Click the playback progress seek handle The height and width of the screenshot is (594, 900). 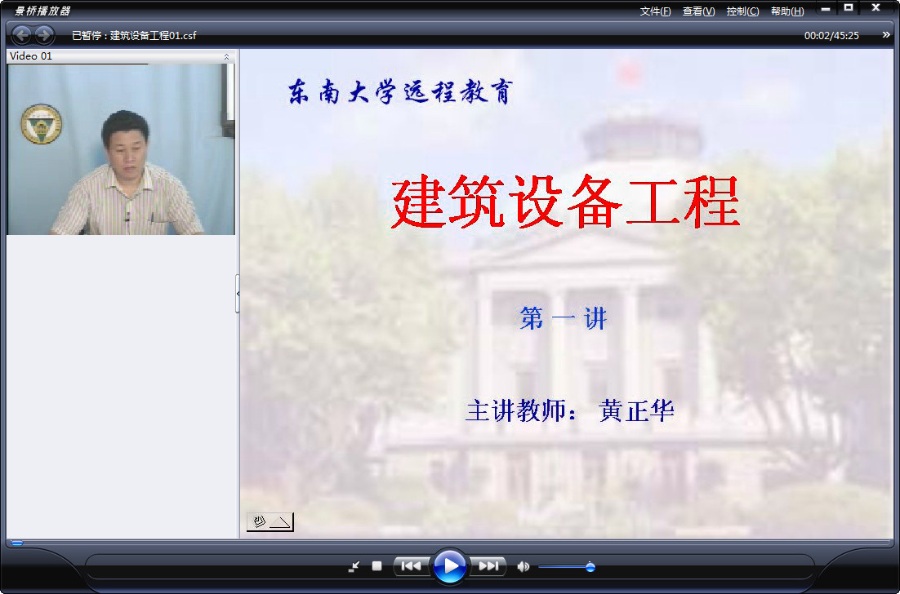click(x=17, y=542)
